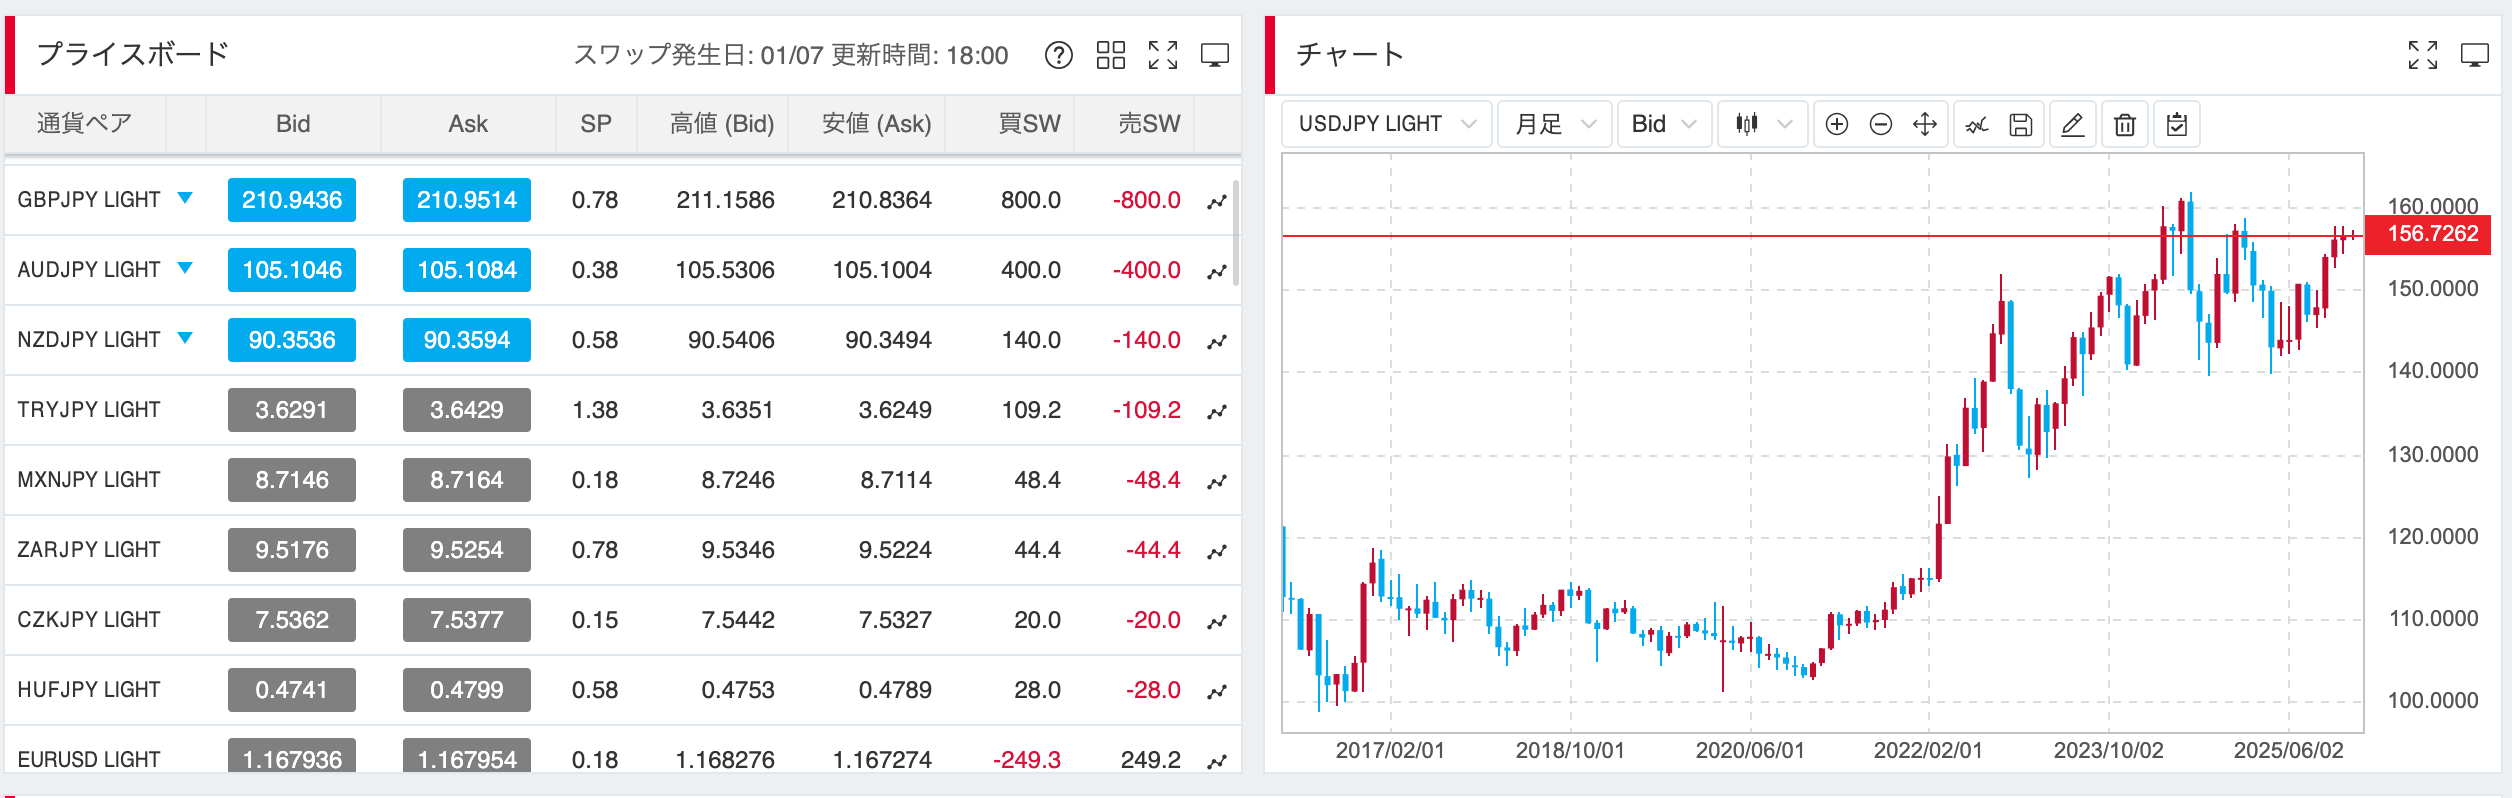This screenshot has width=2512, height=798.
Task: Click the GBPJPY Ask price 210.9514
Action: (x=466, y=200)
